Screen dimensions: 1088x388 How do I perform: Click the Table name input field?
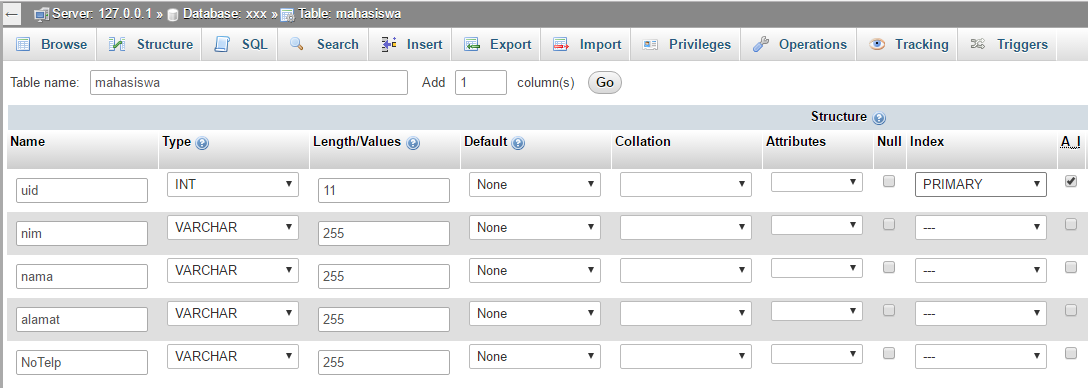249,83
